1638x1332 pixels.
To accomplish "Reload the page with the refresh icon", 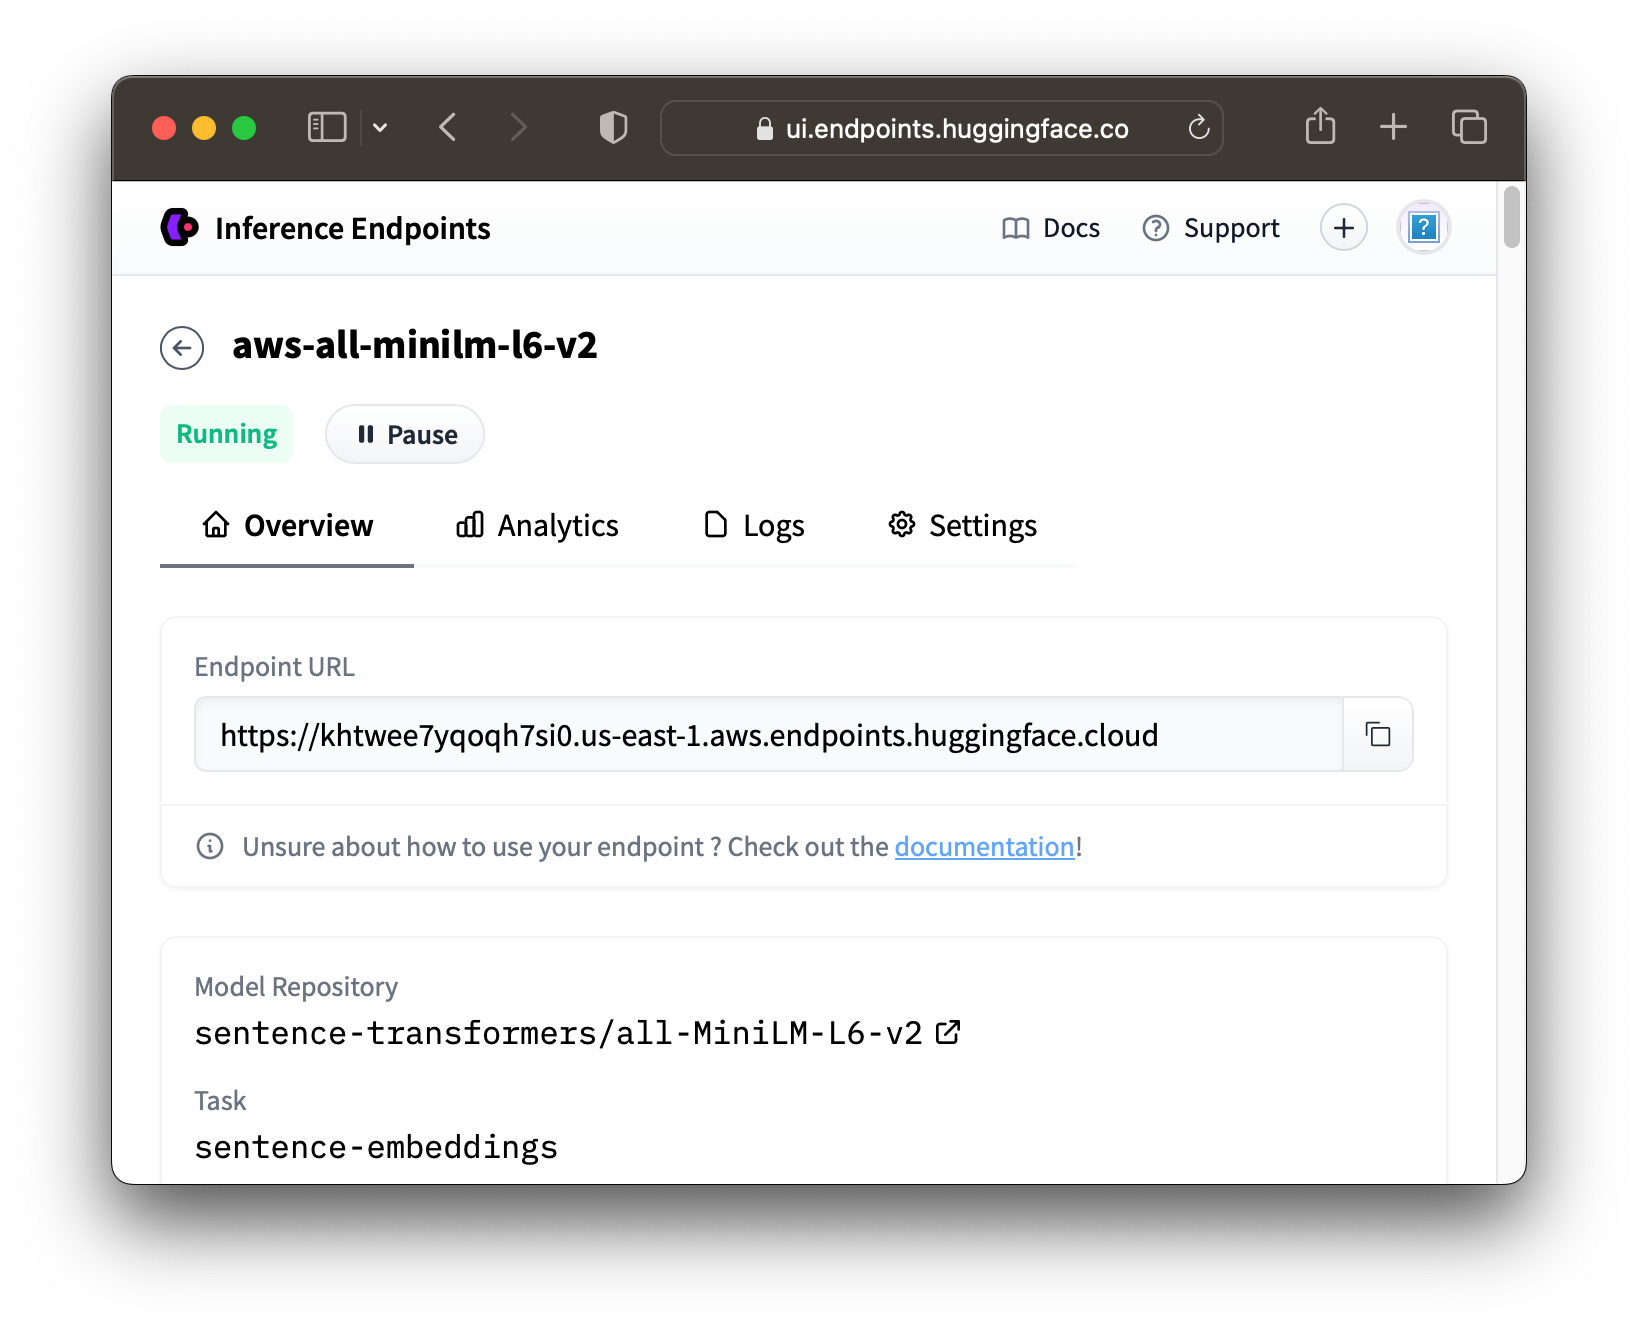I will (1198, 128).
